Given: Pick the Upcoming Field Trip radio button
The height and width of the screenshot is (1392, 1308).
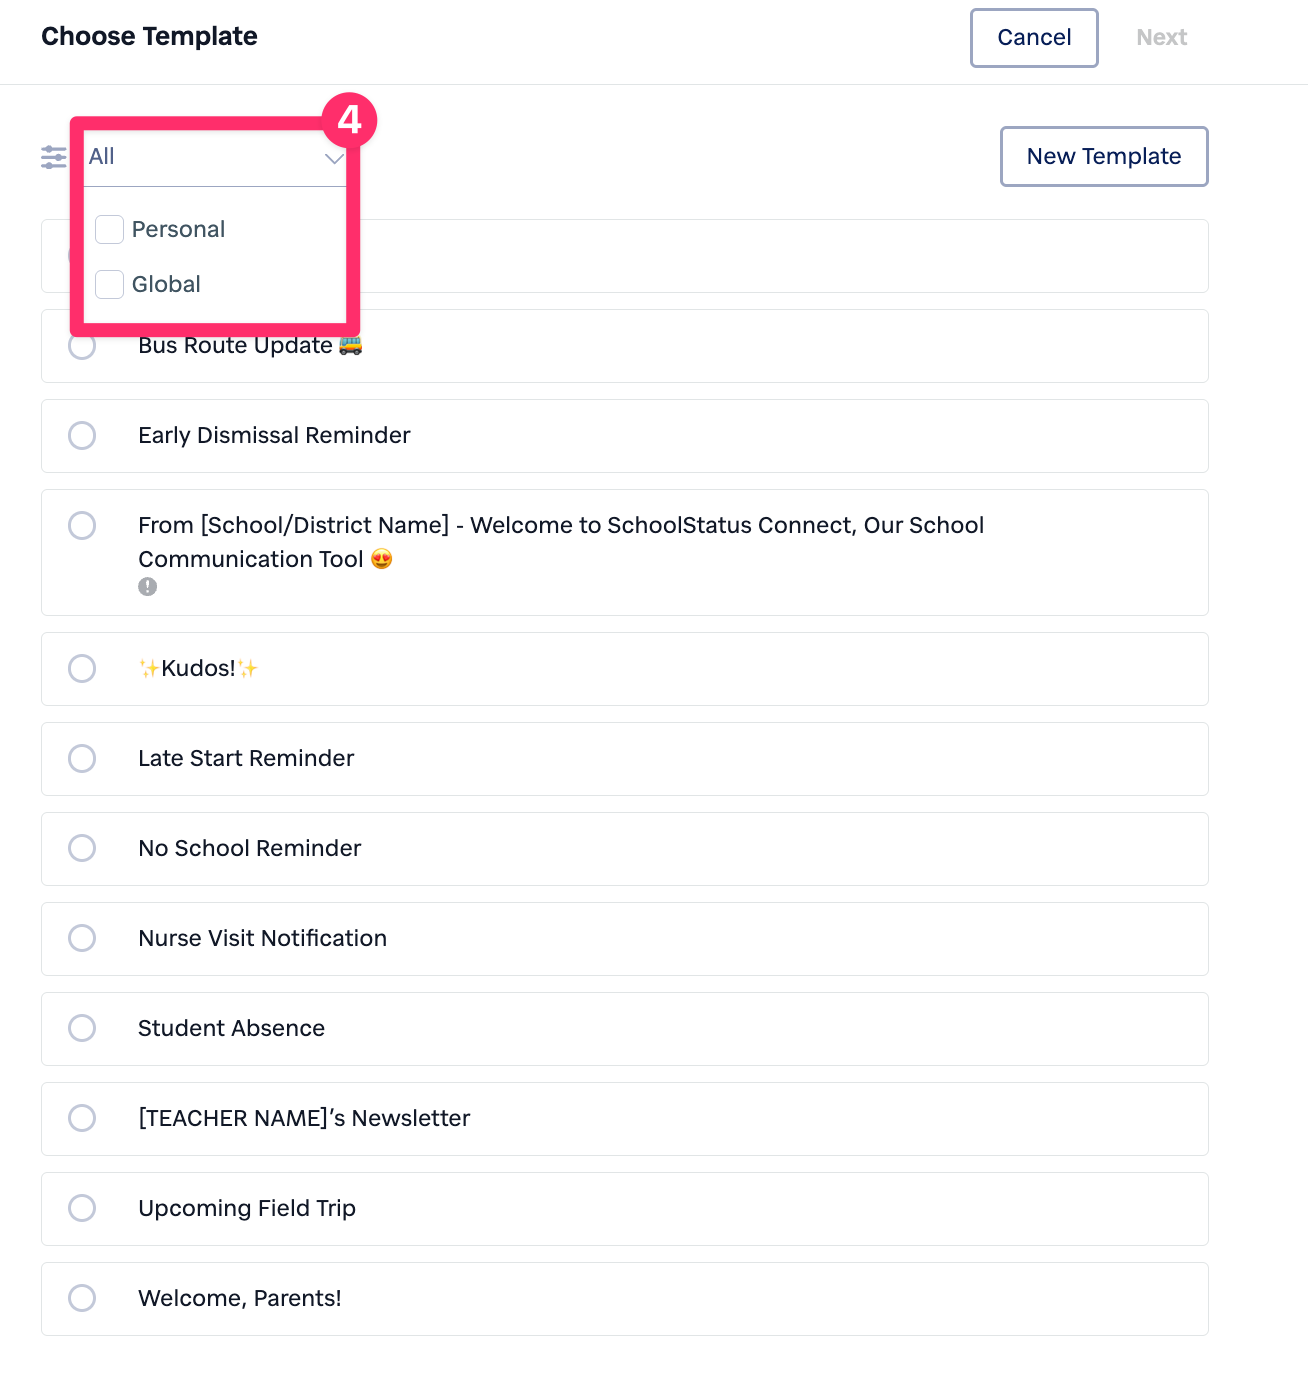Looking at the screenshot, I should (x=82, y=1209).
